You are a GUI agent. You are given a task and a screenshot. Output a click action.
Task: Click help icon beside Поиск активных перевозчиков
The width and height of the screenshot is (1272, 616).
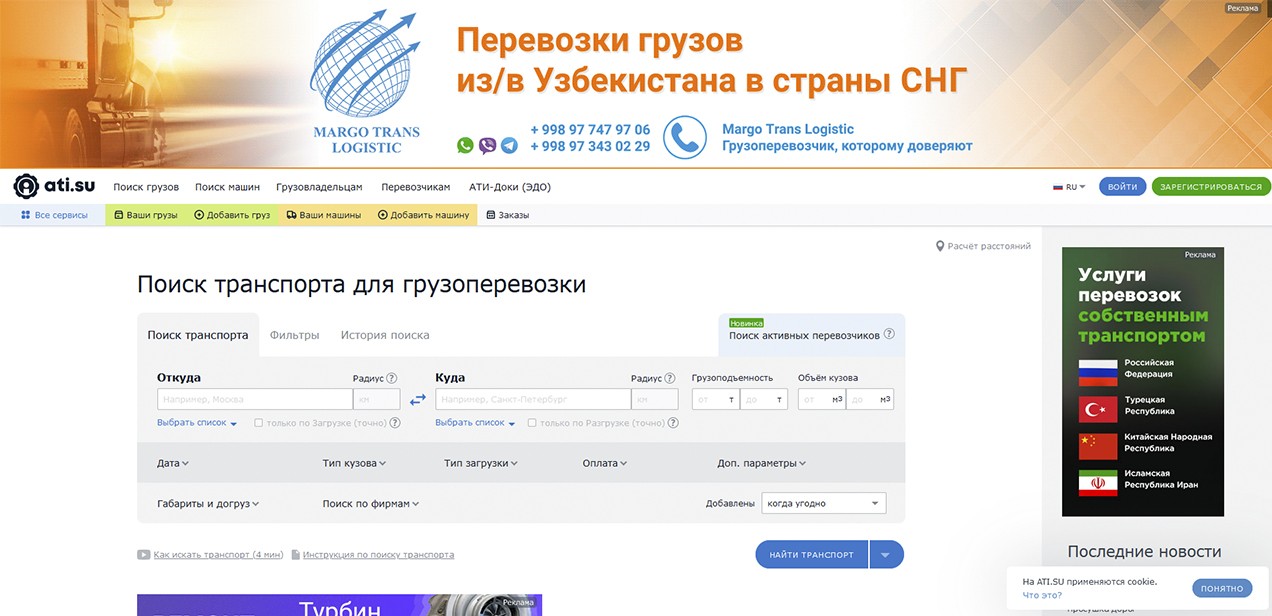tap(889, 335)
